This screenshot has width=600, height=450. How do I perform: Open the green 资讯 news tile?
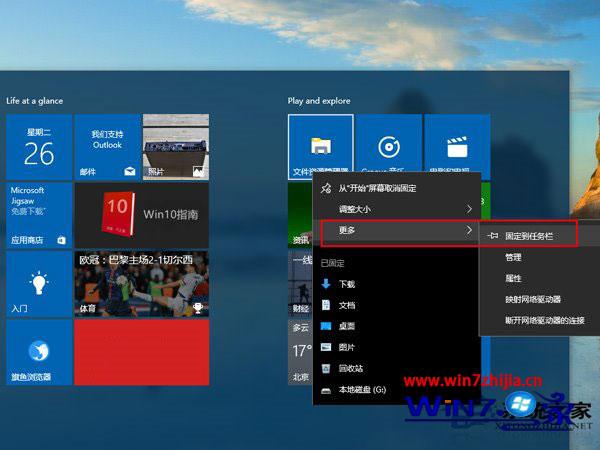click(x=300, y=215)
